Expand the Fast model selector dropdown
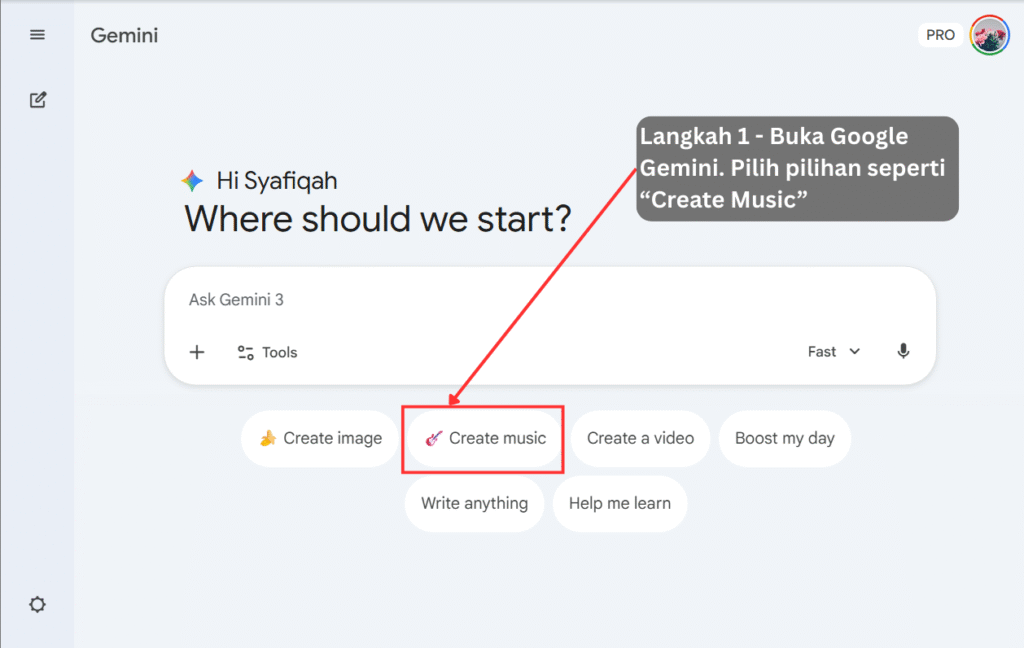The image size is (1024, 648). click(833, 352)
